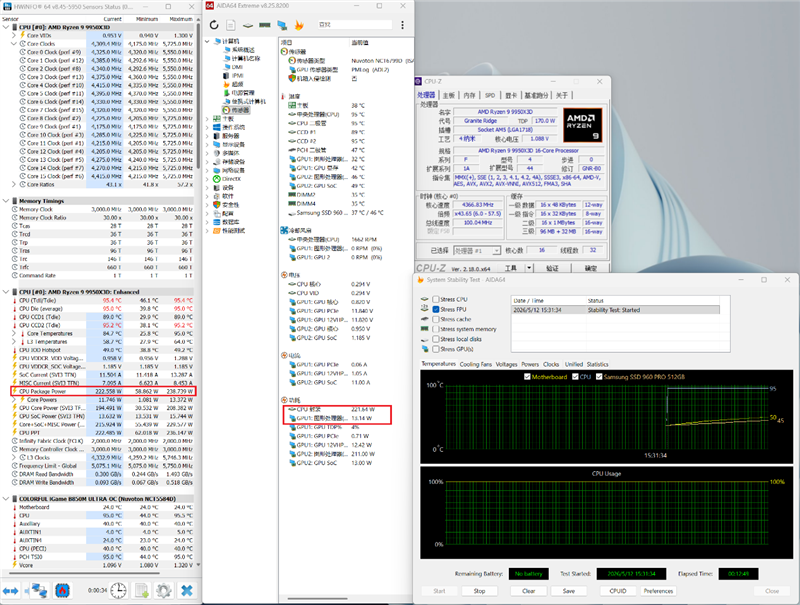The width and height of the screenshot is (800, 605).
Task: Click the blue monitor icon in AIDA64 toolbar
Action: (282, 25)
